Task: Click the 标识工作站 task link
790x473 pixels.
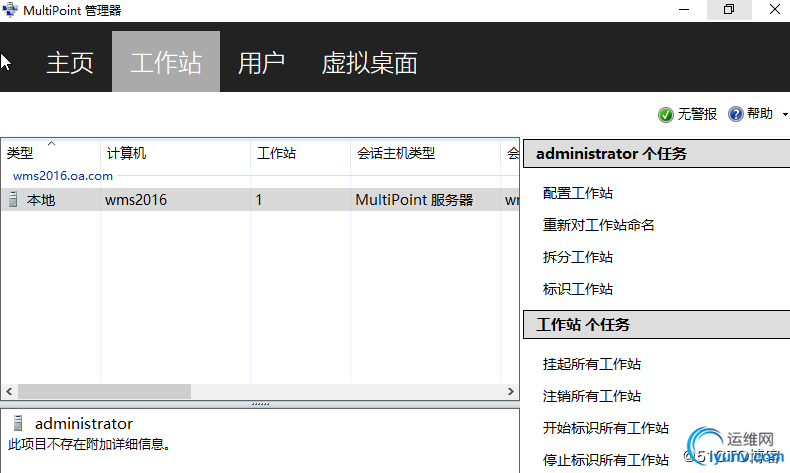Action: click(x=578, y=289)
